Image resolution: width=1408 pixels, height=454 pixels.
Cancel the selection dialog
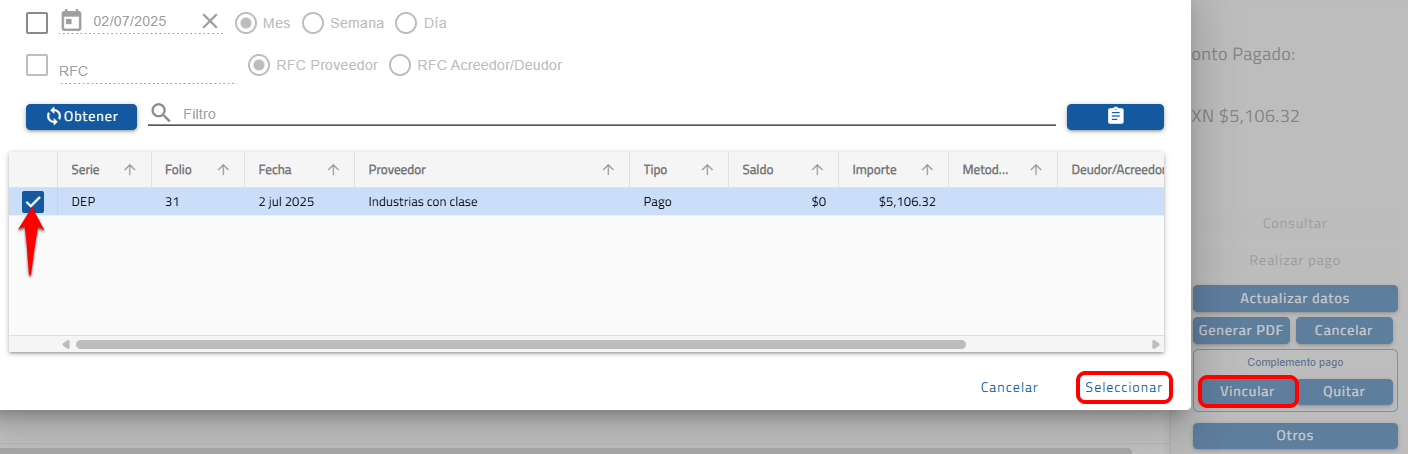coord(1009,387)
